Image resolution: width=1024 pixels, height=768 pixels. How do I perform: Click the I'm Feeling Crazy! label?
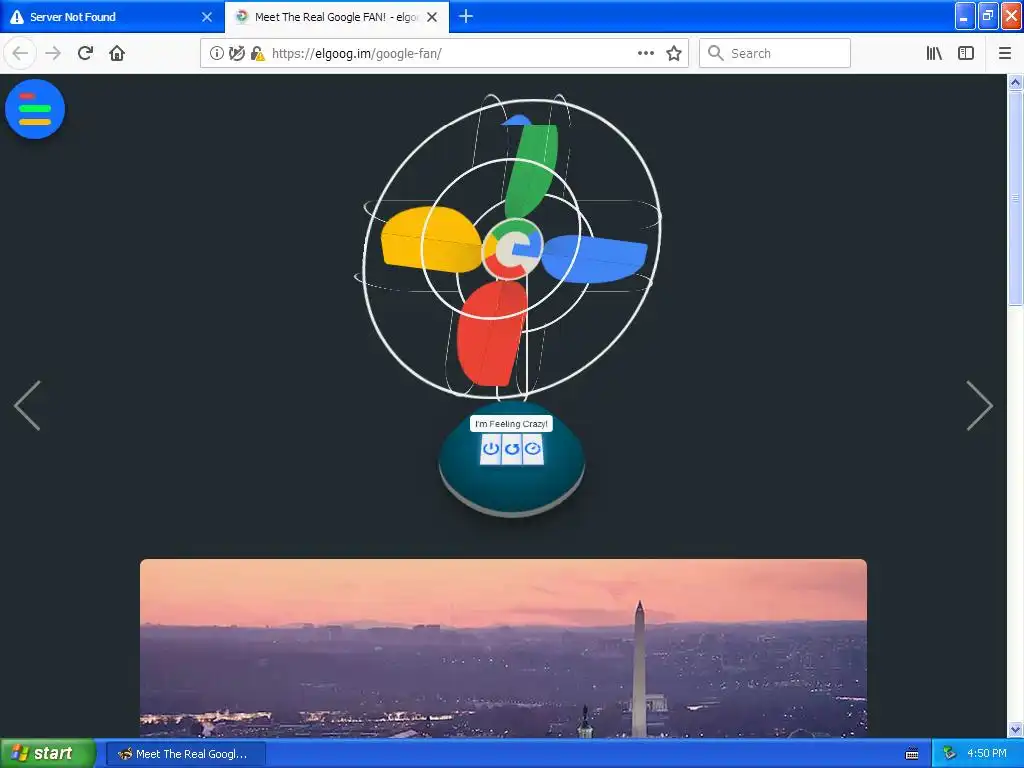point(511,424)
